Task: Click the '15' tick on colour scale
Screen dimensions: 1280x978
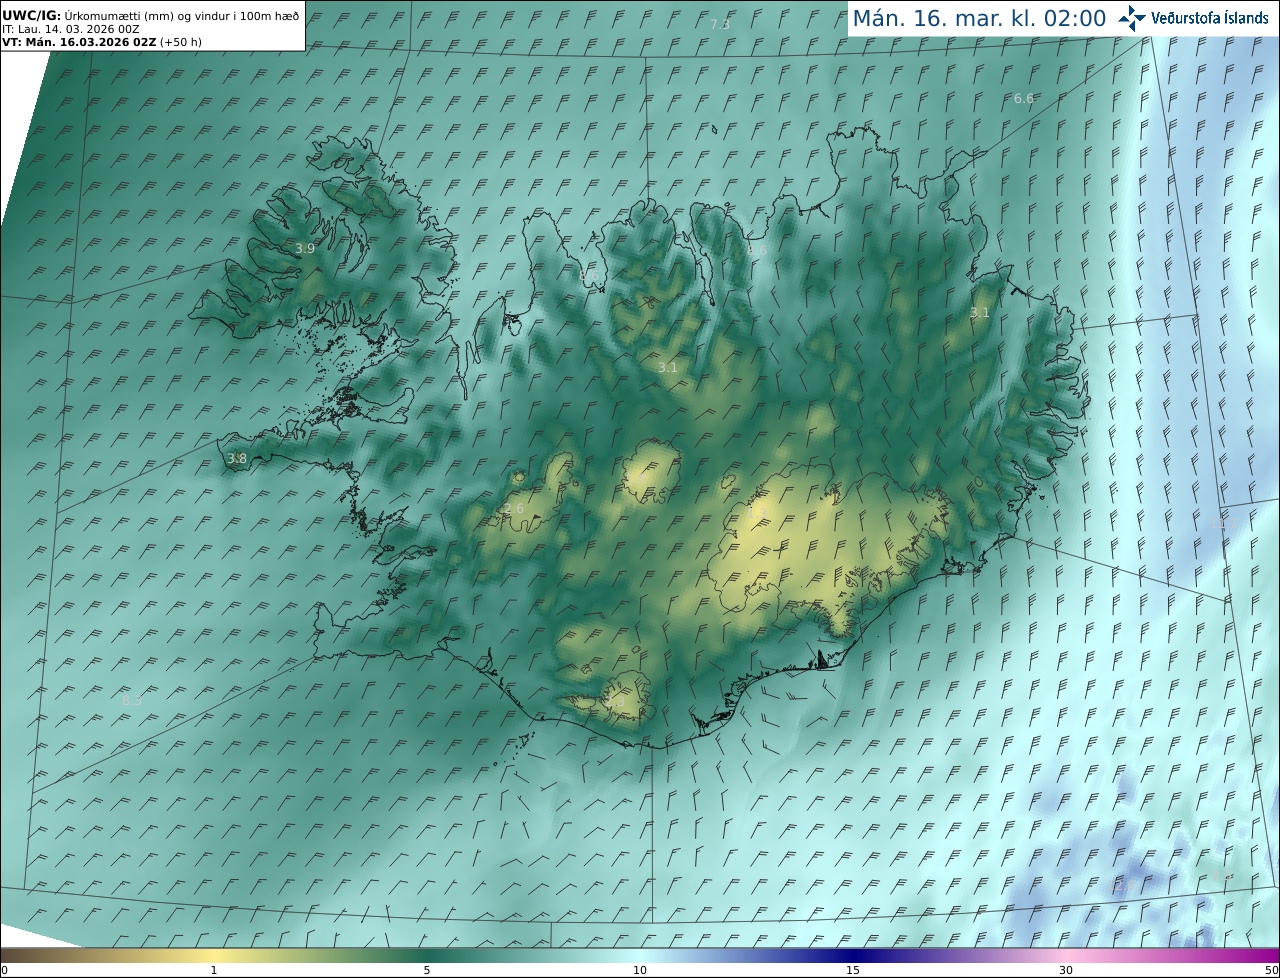Action: 853,970
